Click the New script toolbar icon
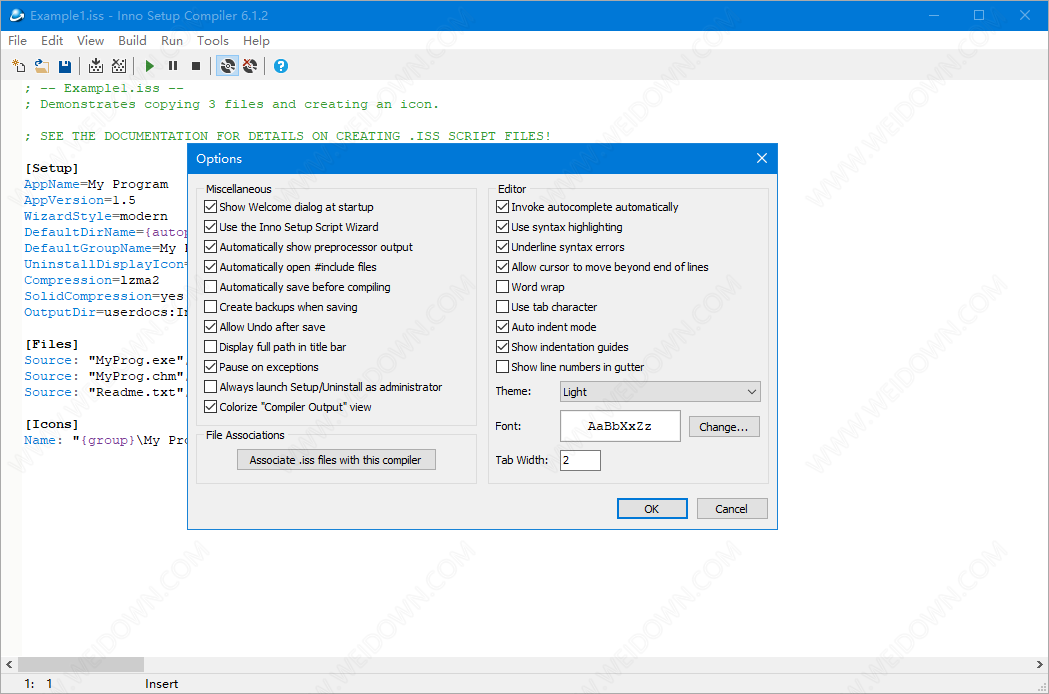1049x694 pixels. 19,66
